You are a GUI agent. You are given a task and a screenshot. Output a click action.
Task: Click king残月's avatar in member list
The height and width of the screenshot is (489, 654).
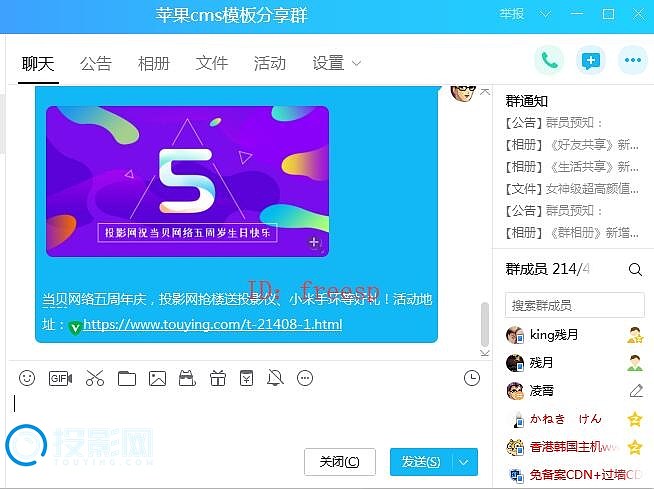515,335
